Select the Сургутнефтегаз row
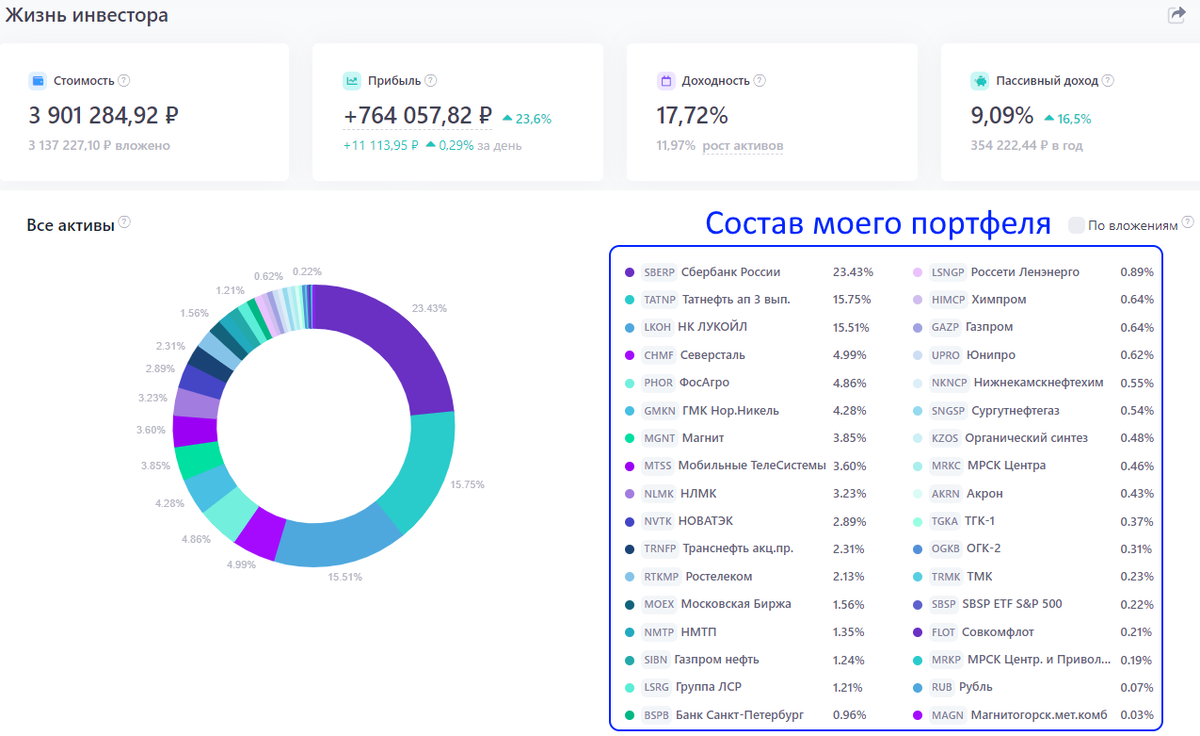The image size is (1200, 736). point(1033,410)
